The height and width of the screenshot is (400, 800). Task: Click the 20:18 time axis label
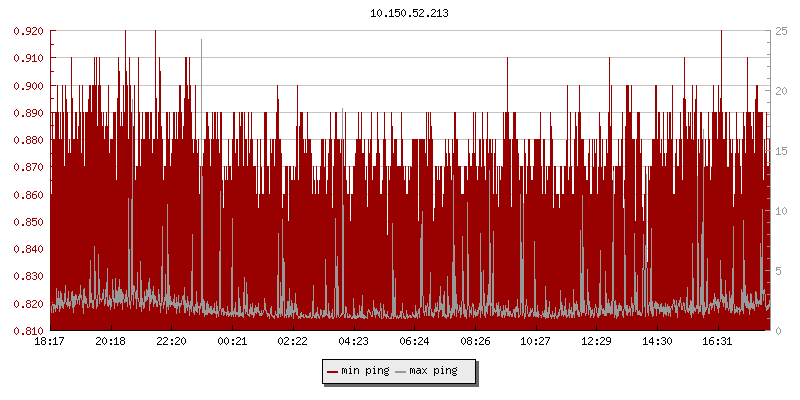coord(111,342)
